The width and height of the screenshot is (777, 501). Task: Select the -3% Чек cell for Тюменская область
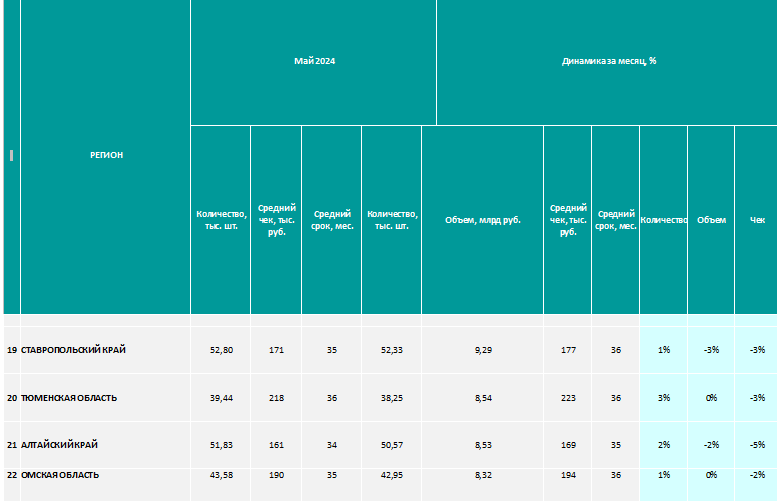pos(756,398)
